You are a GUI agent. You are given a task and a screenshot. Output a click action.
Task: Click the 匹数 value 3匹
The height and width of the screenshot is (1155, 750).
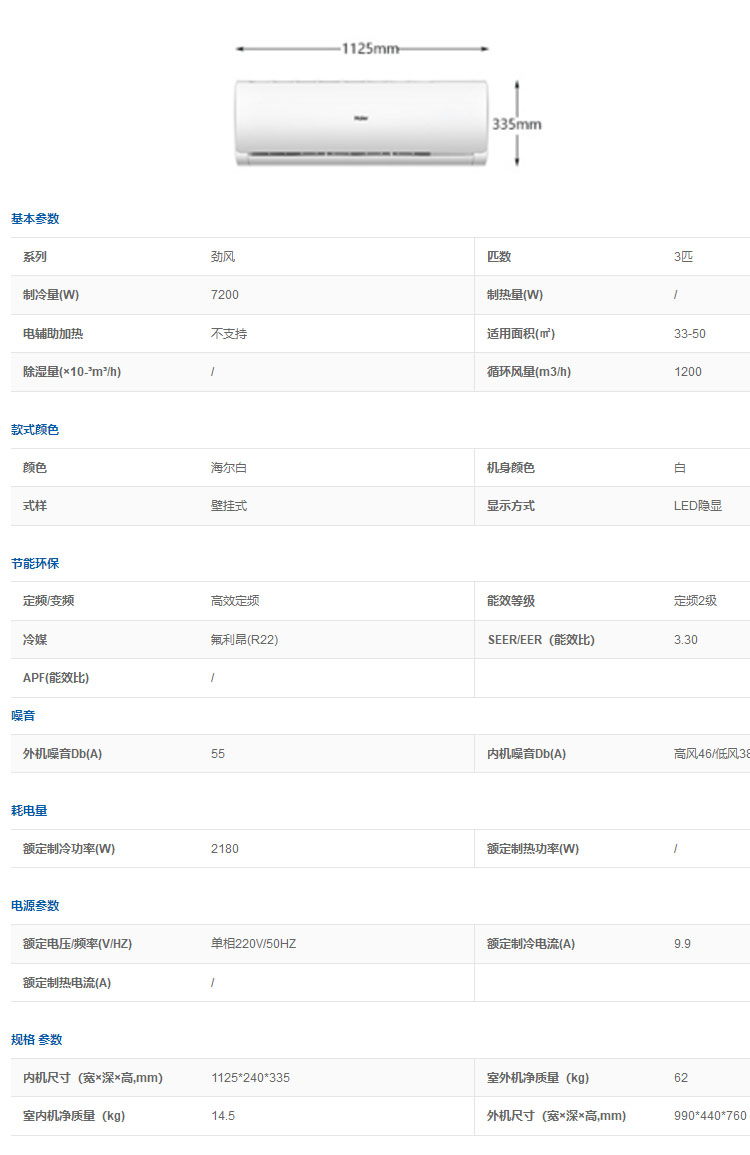point(683,256)
